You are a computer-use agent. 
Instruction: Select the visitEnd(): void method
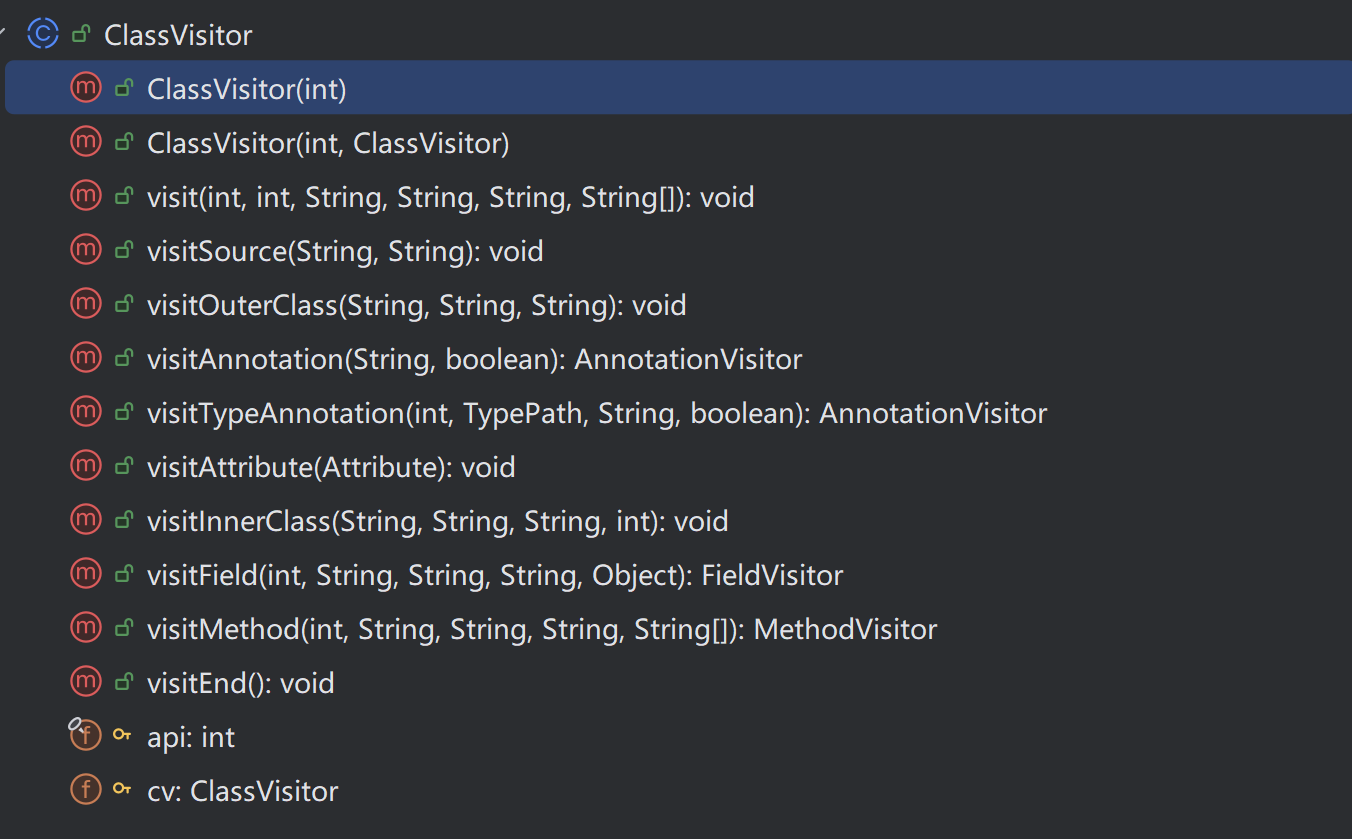240,683
